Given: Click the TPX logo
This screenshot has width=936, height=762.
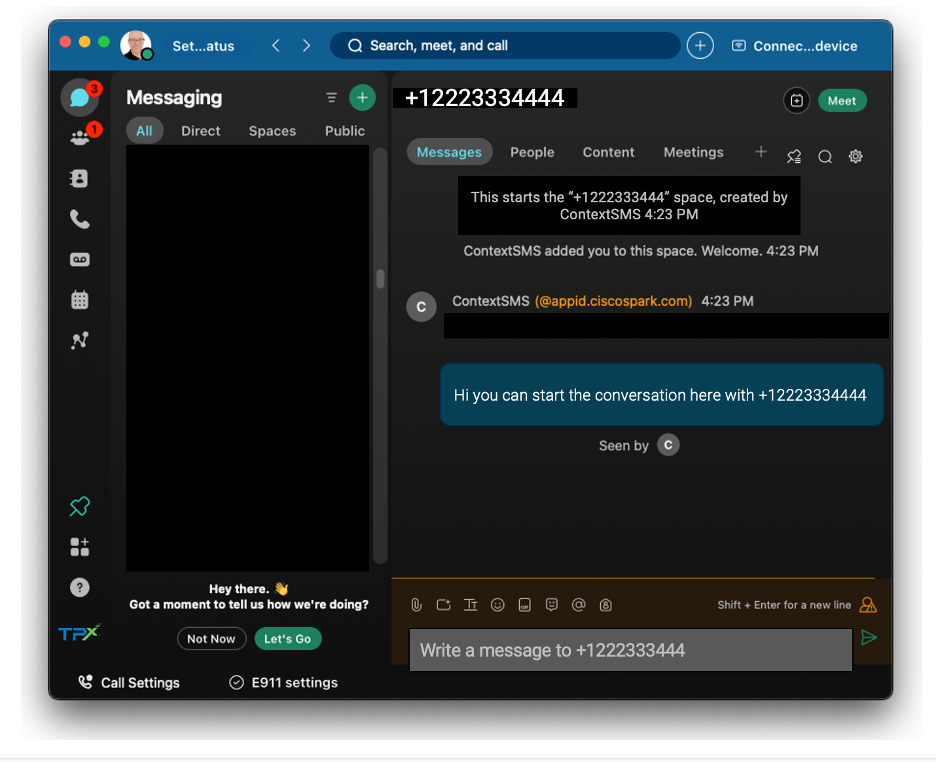Looking at the screenshot, I should [79, 633].
